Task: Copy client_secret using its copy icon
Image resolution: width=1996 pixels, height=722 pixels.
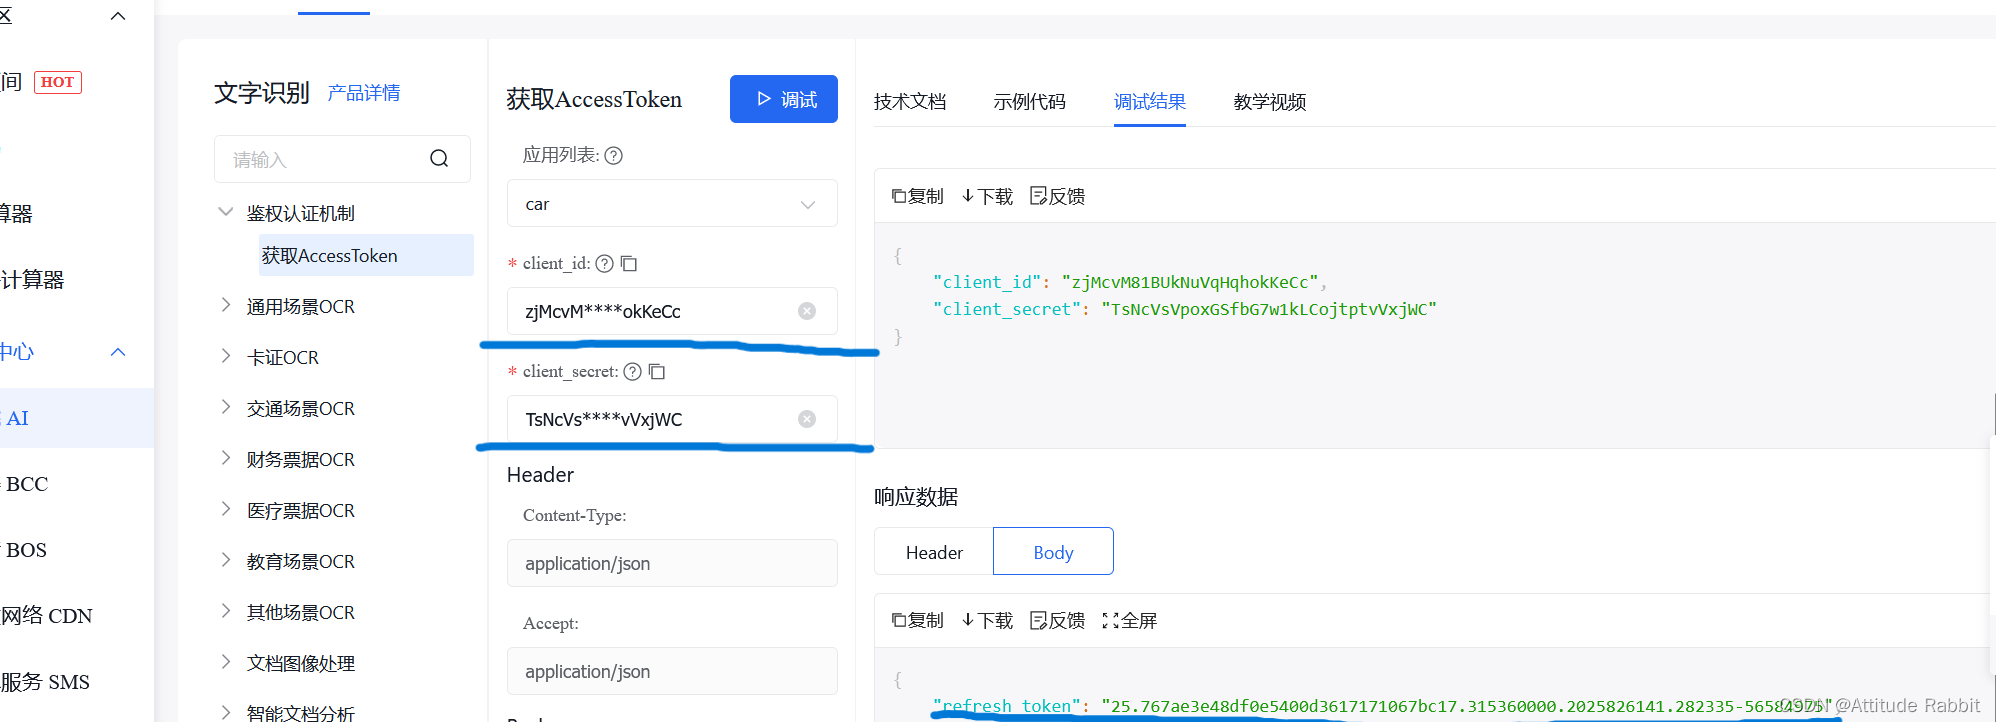Action: point(657,371)
